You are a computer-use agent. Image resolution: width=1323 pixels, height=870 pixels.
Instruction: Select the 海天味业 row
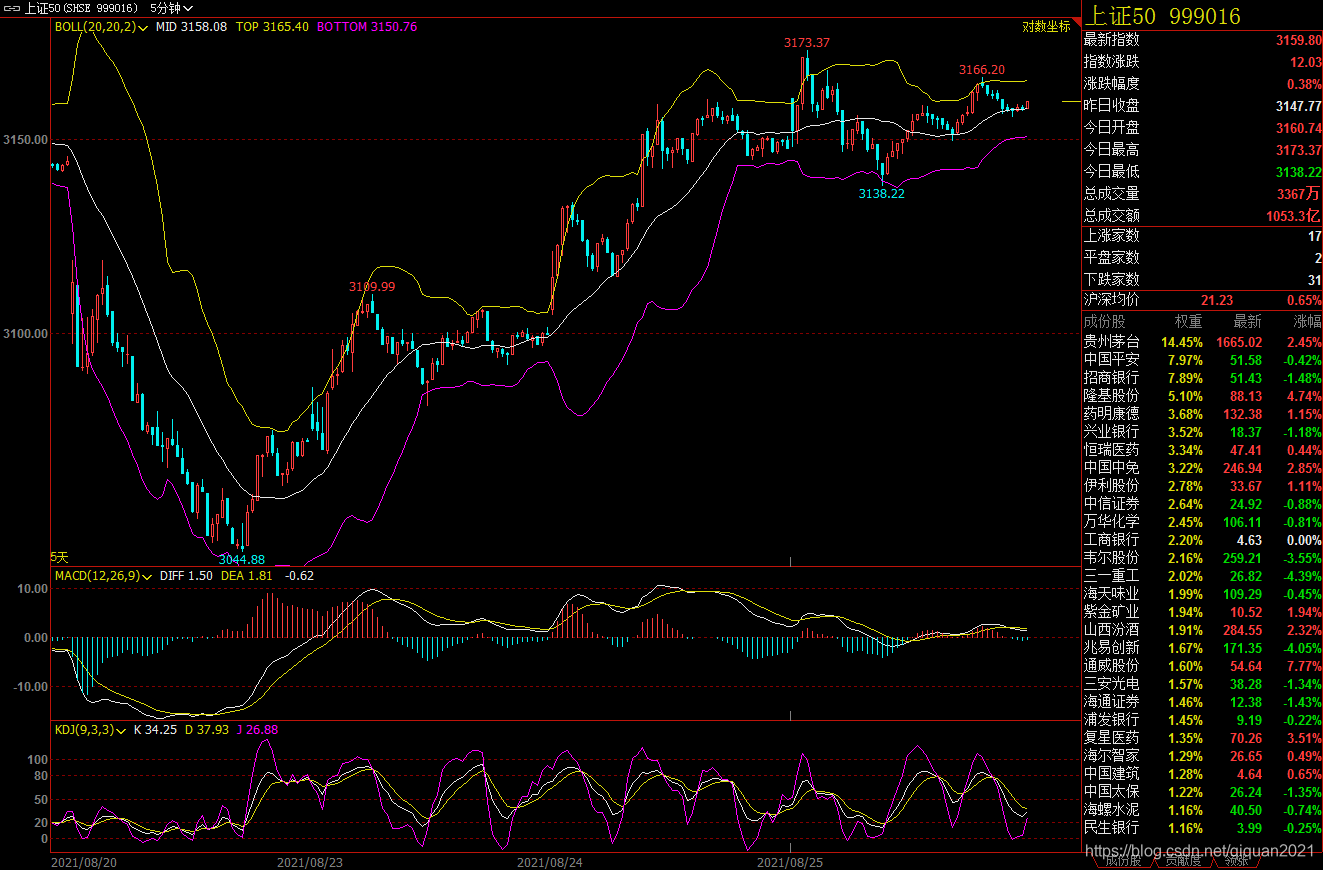tap(1203, 594)
